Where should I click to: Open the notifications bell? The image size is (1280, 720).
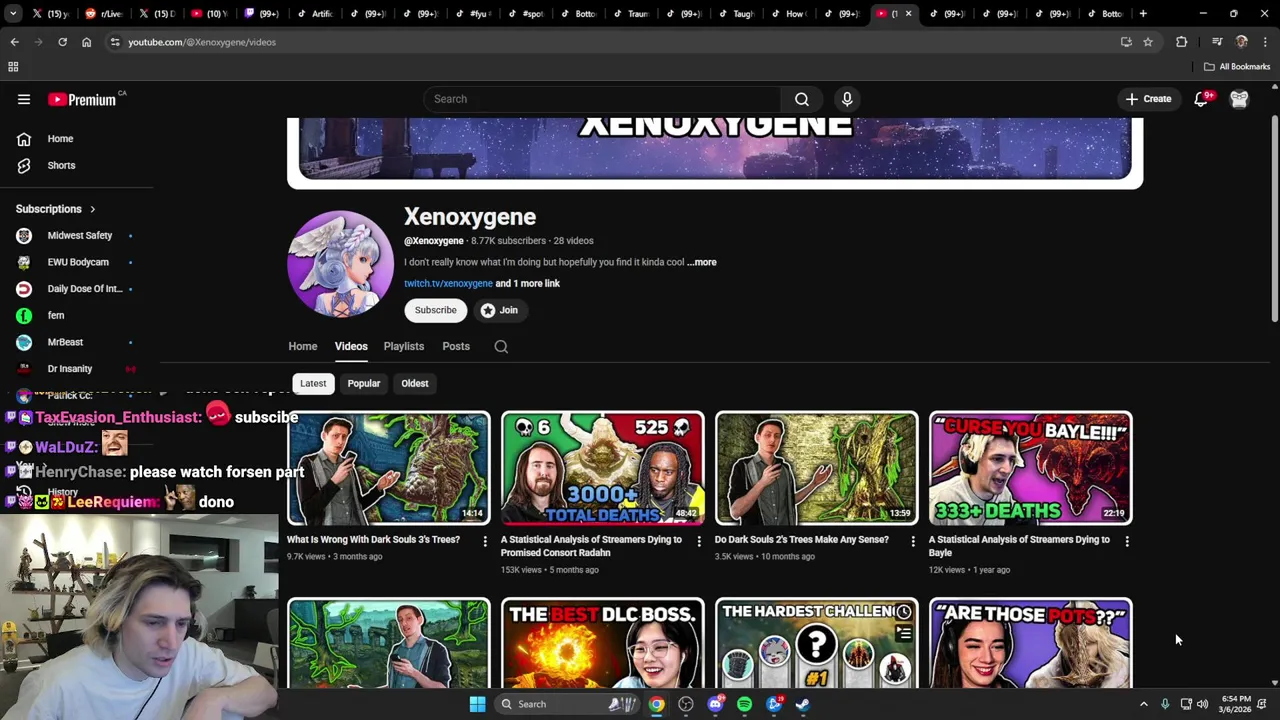coord(1201,99)
